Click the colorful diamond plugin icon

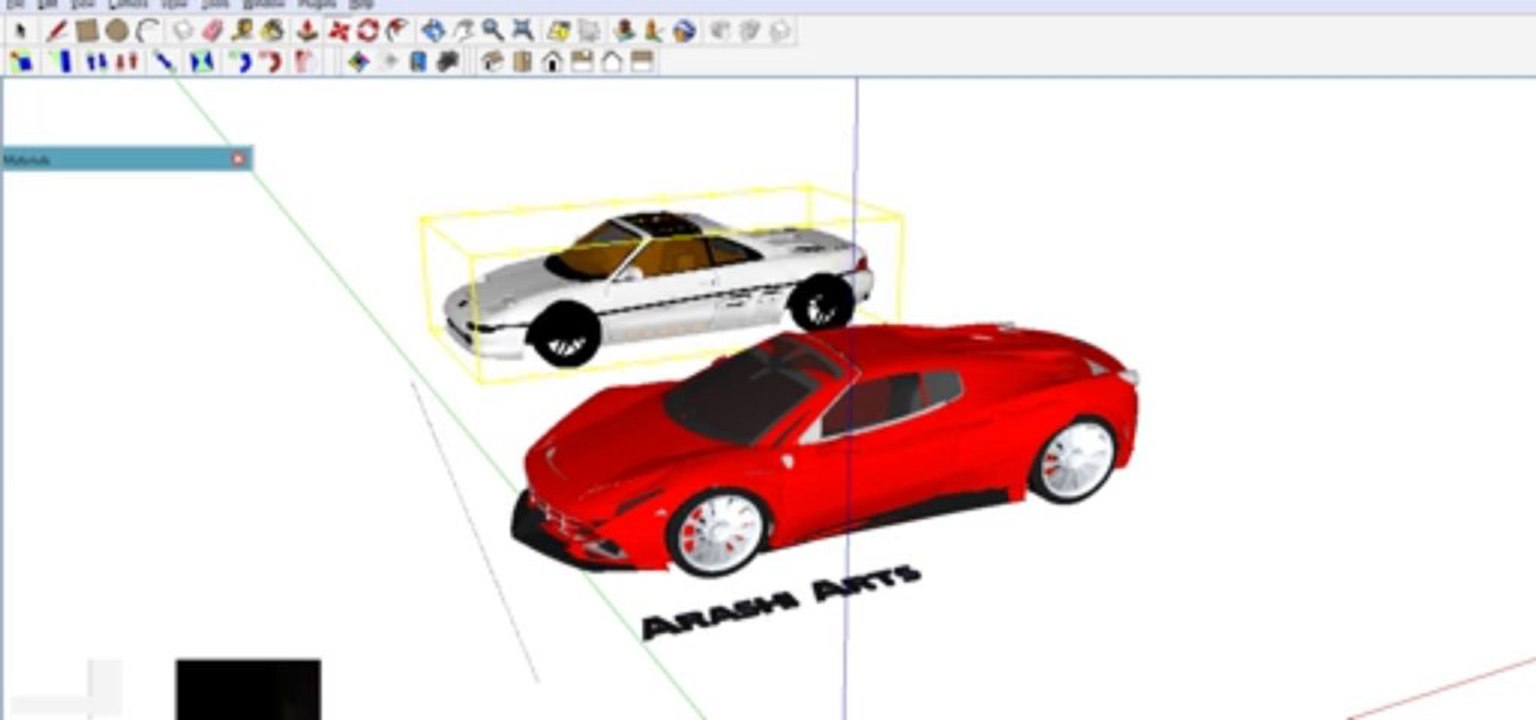click(x=358, y=62)
